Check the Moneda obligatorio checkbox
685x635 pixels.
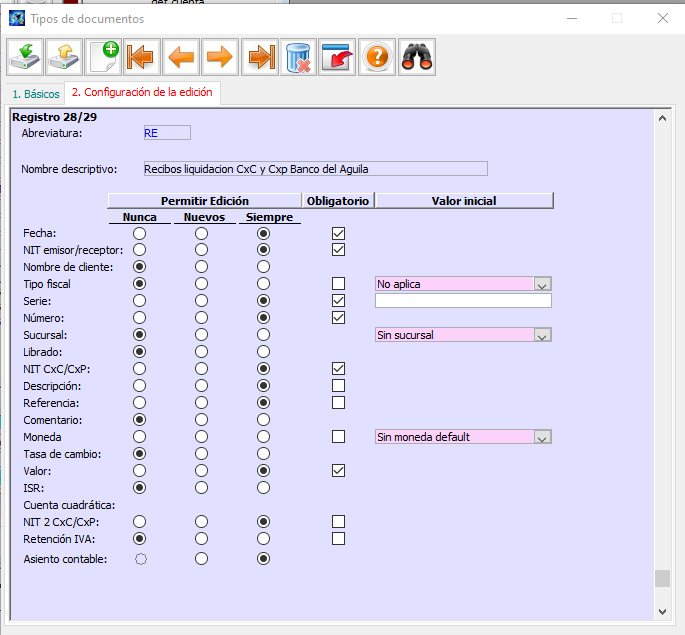[x=338, y=437]
